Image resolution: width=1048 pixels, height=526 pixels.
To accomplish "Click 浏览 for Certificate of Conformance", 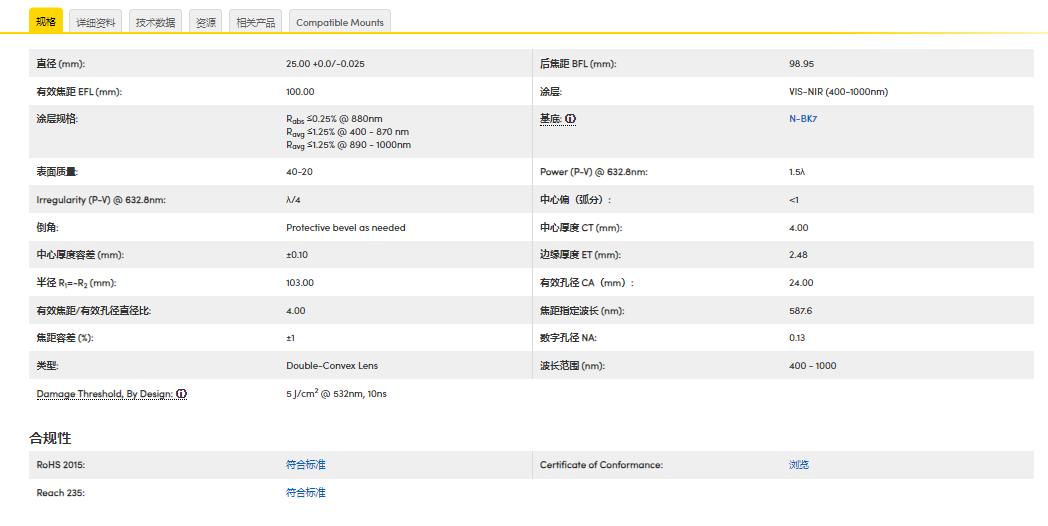I will coord(799,465).
